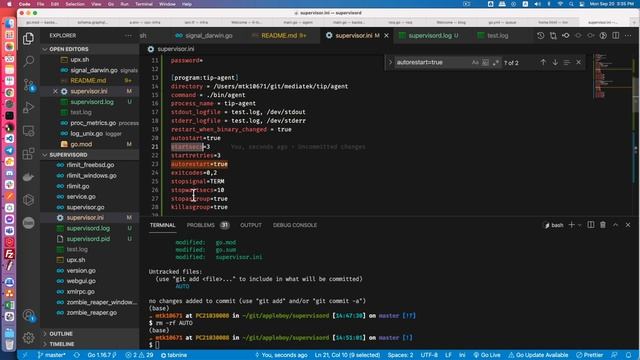Click Go 1.16.7 version in status bar

coord(102,355)
